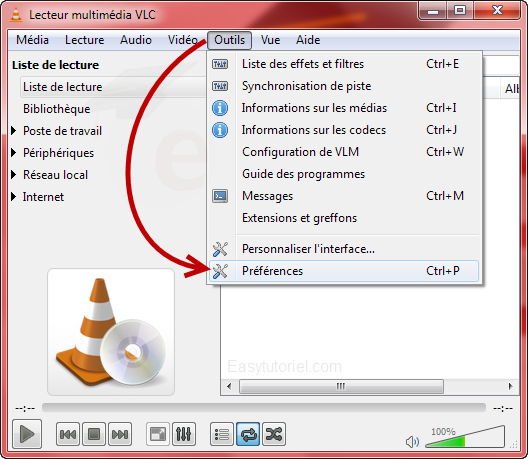528x459 pixels.
Task: Open extended settings equalizer button
Action: point(184,434)
